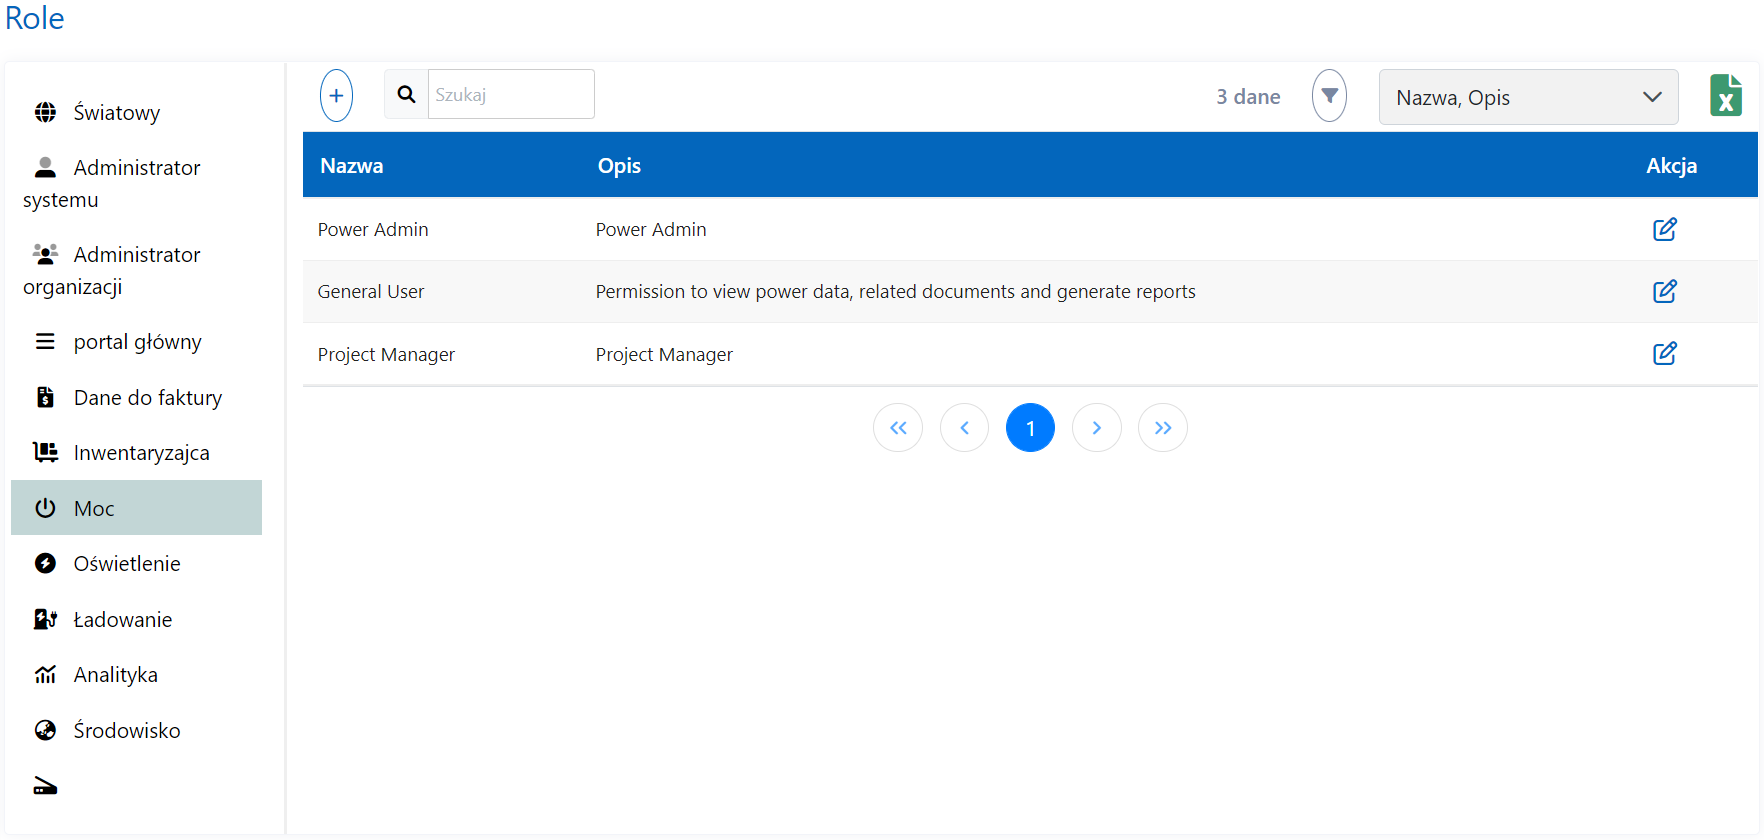Select Administrator systemu menu item
Image resolution: width=1764 pixels, height=840 pixels.
tap(136, 168)
